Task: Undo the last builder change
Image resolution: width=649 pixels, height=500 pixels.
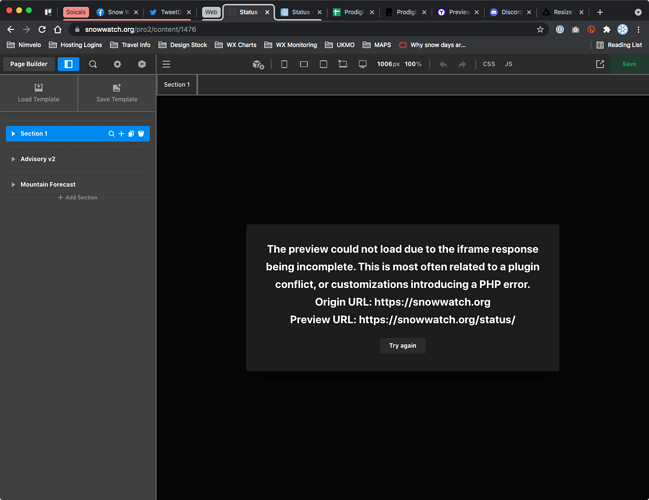Action: coord(443,64)
